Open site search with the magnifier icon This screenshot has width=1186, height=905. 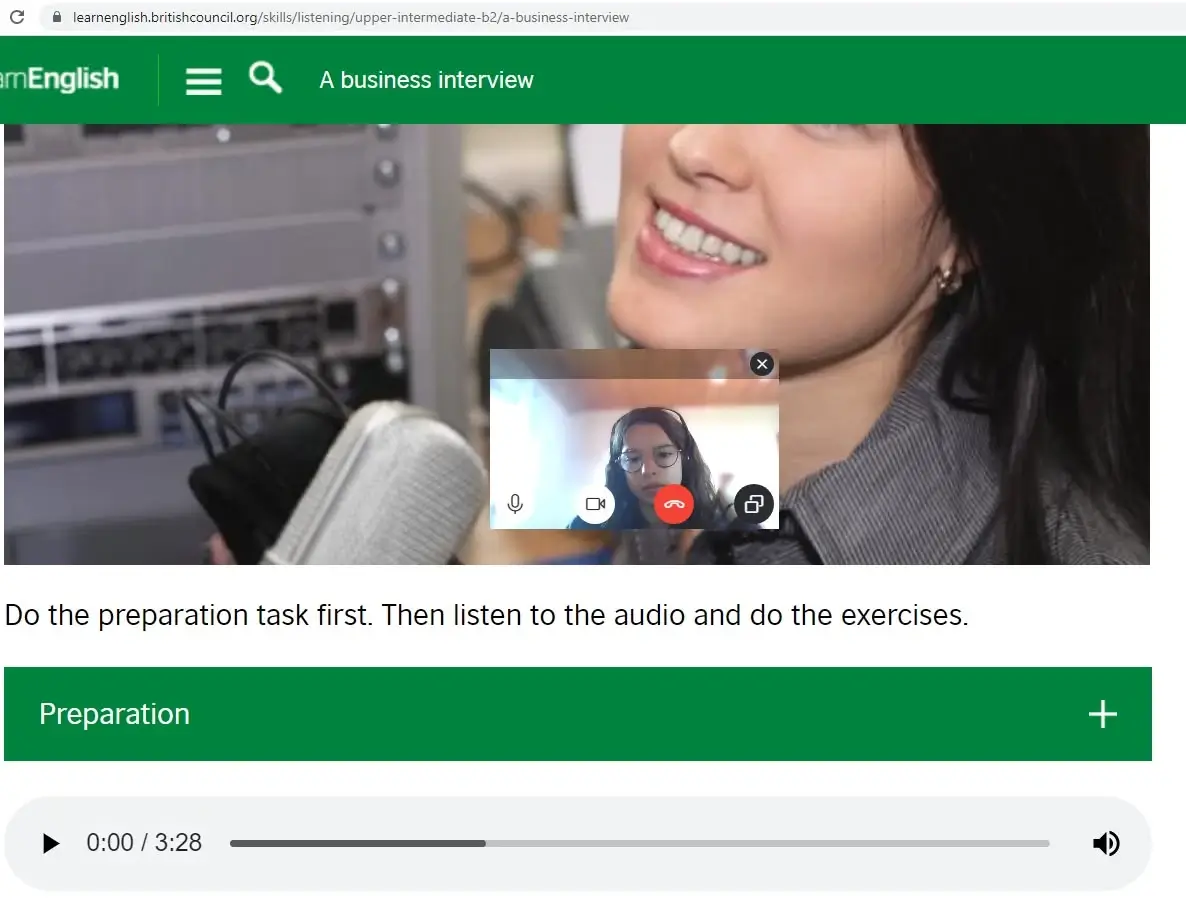265,77
